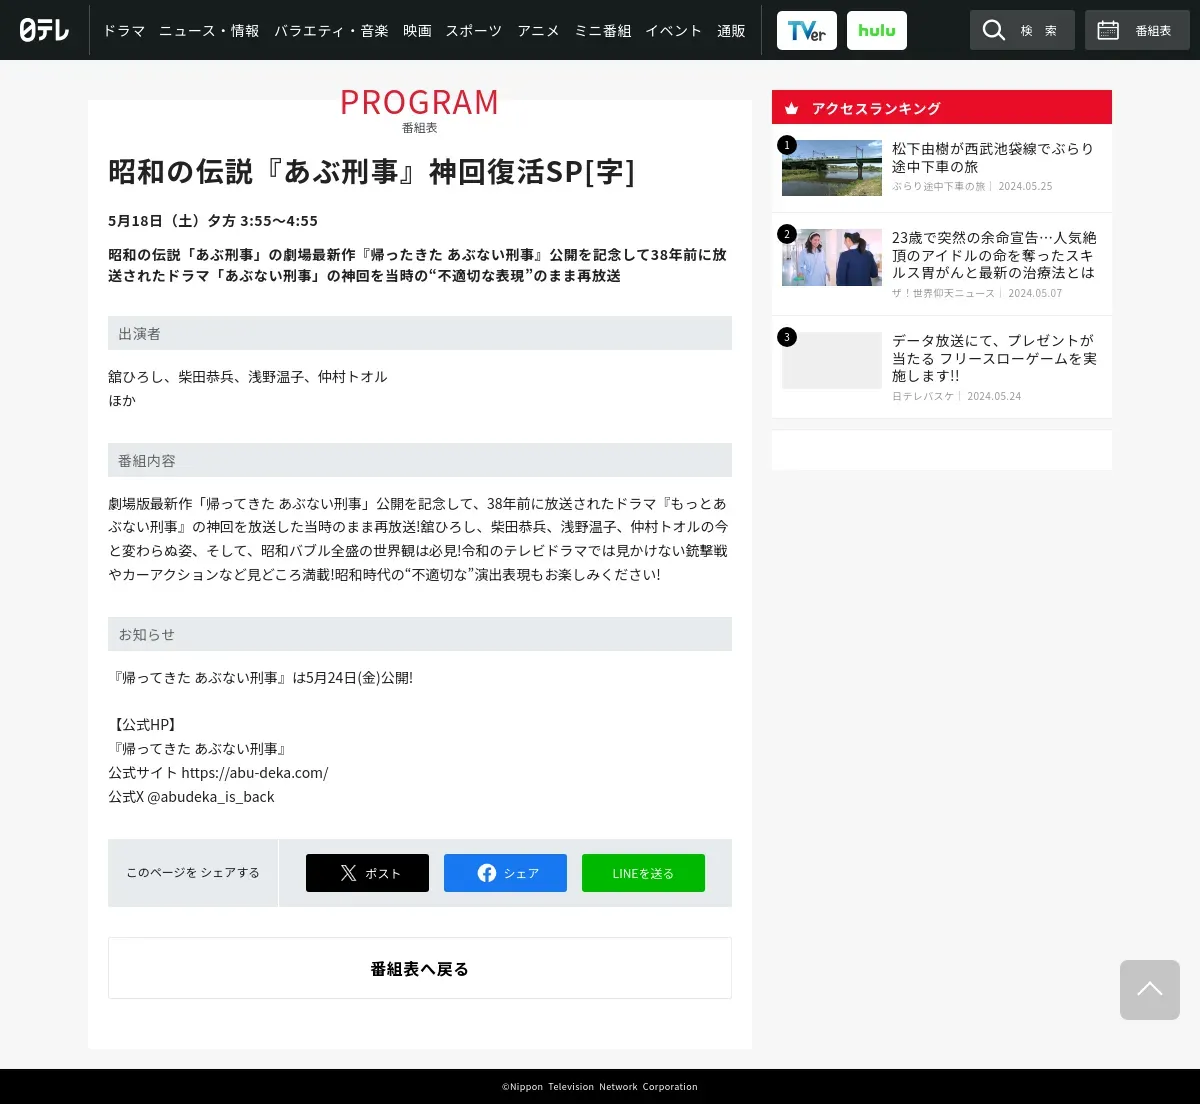Open ranking article 23歳で突然の余命宣告
Viewport: 1200px width, 1104px height.
tap(994, 255)
